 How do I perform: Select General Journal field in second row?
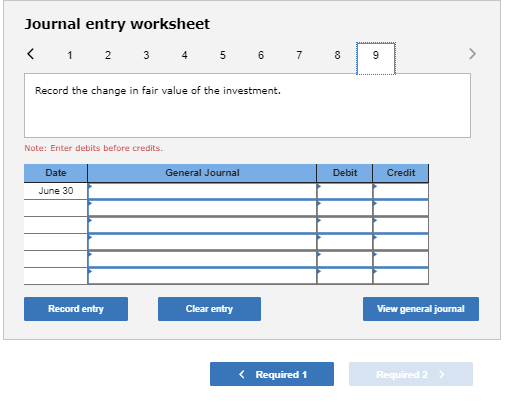tap(202, 208)
